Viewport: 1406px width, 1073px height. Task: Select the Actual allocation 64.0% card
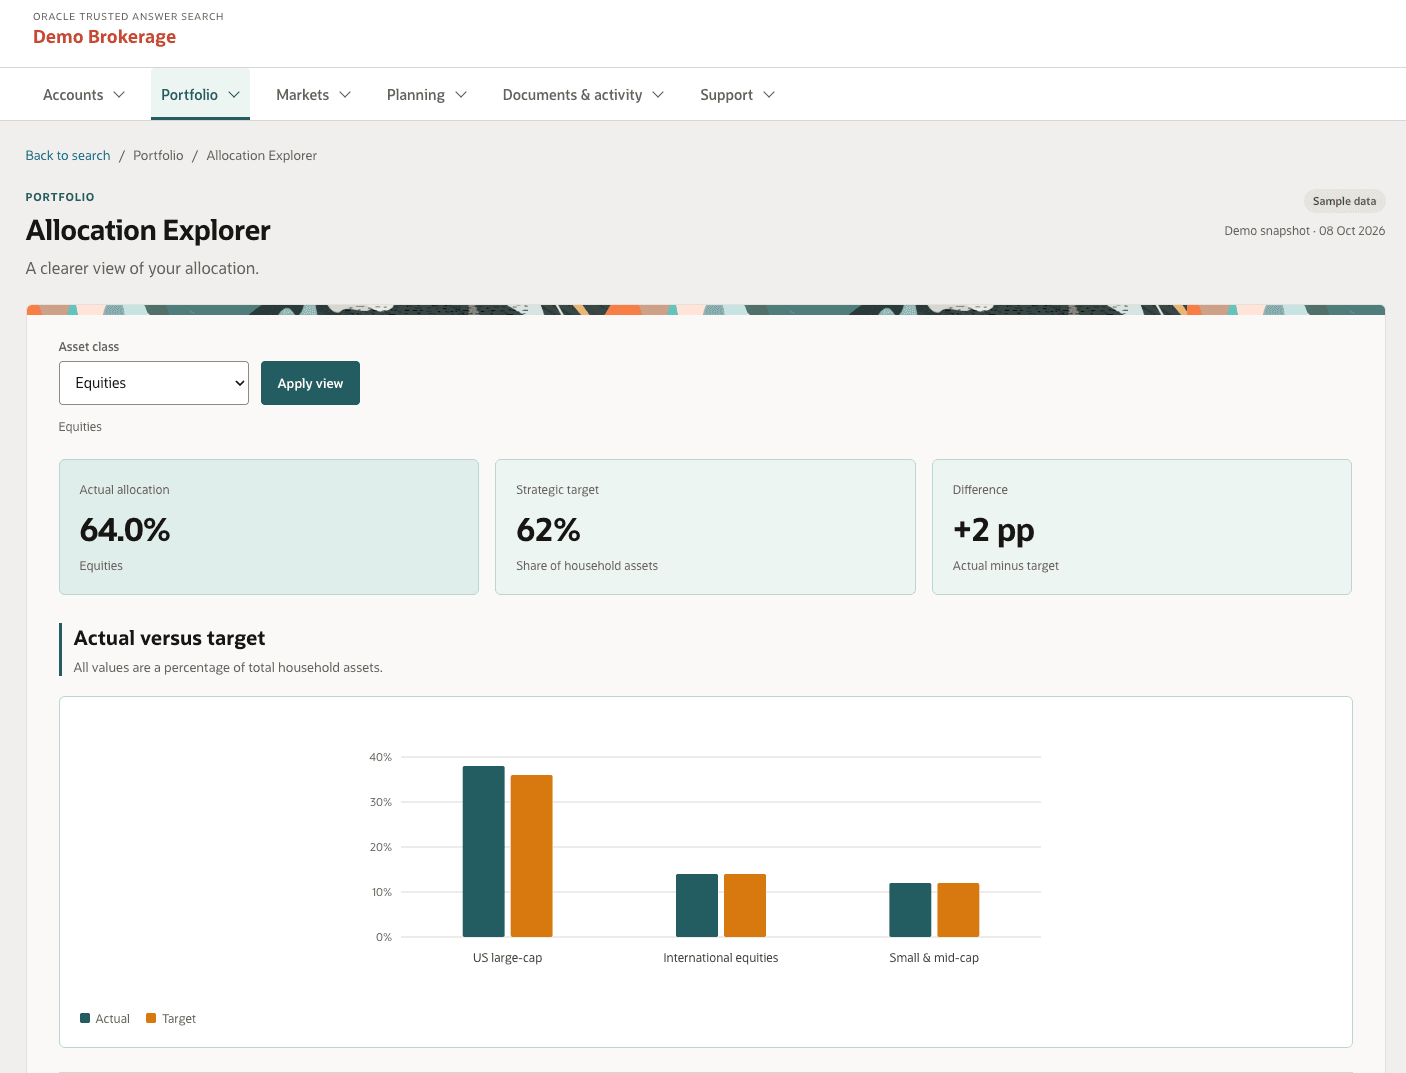point(269,527)
